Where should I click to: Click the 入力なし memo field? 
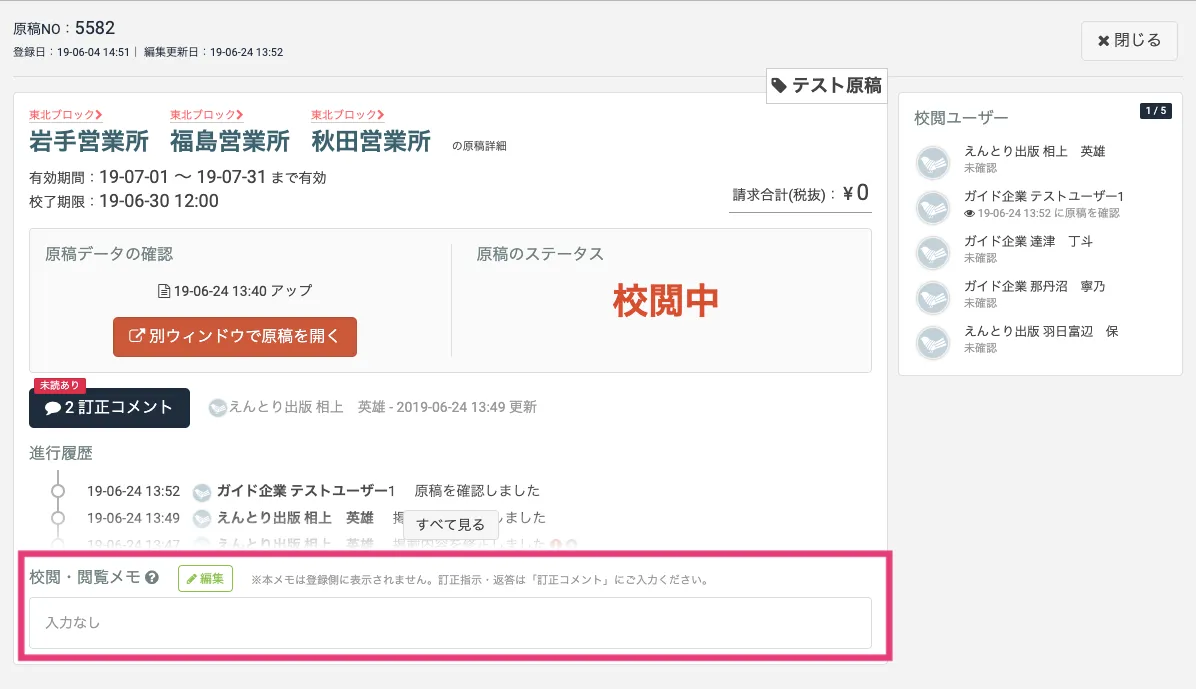click(x=450, y=623)
